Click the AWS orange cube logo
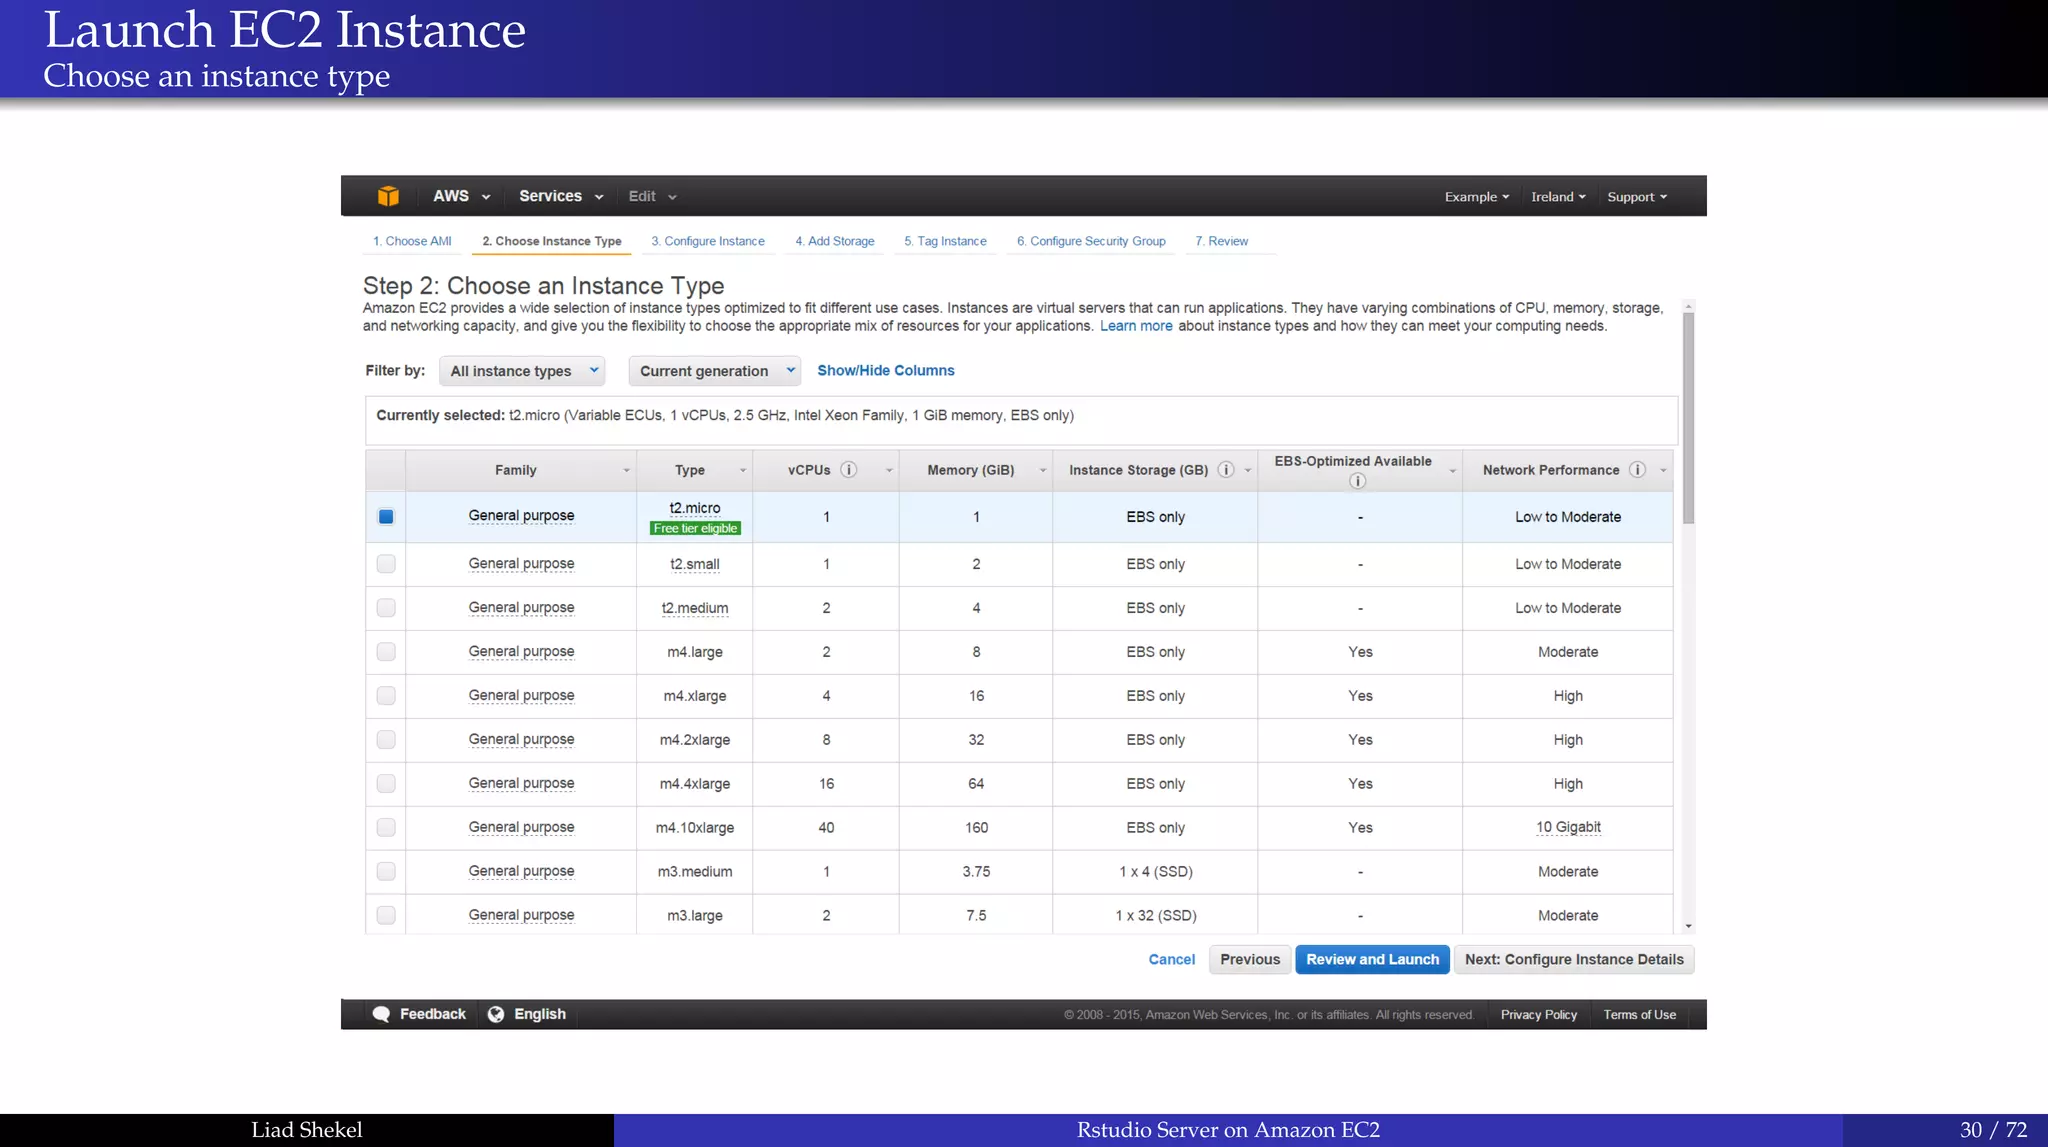The height and width of the screenshot is (1147, 2048). 388,196
